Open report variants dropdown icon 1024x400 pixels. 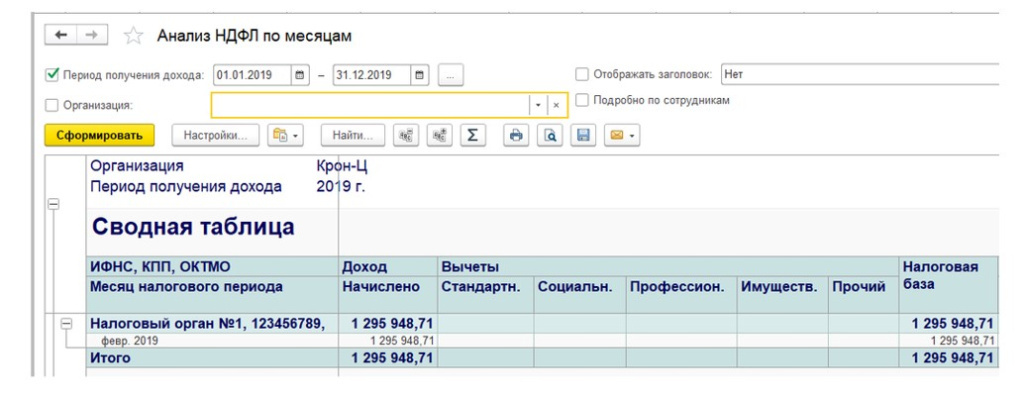287,135
